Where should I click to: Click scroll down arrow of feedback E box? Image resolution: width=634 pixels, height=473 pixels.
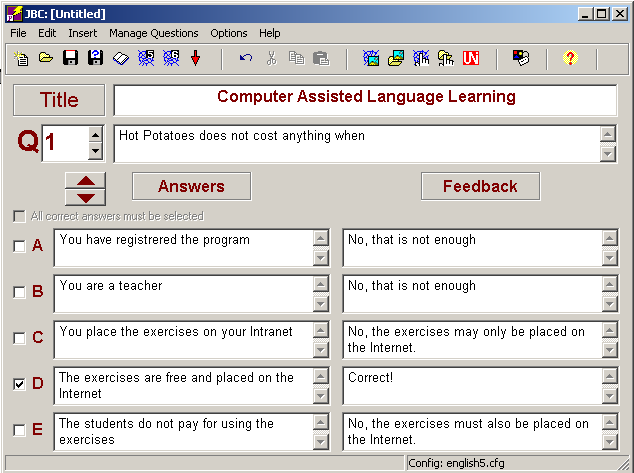coord(610,441)
